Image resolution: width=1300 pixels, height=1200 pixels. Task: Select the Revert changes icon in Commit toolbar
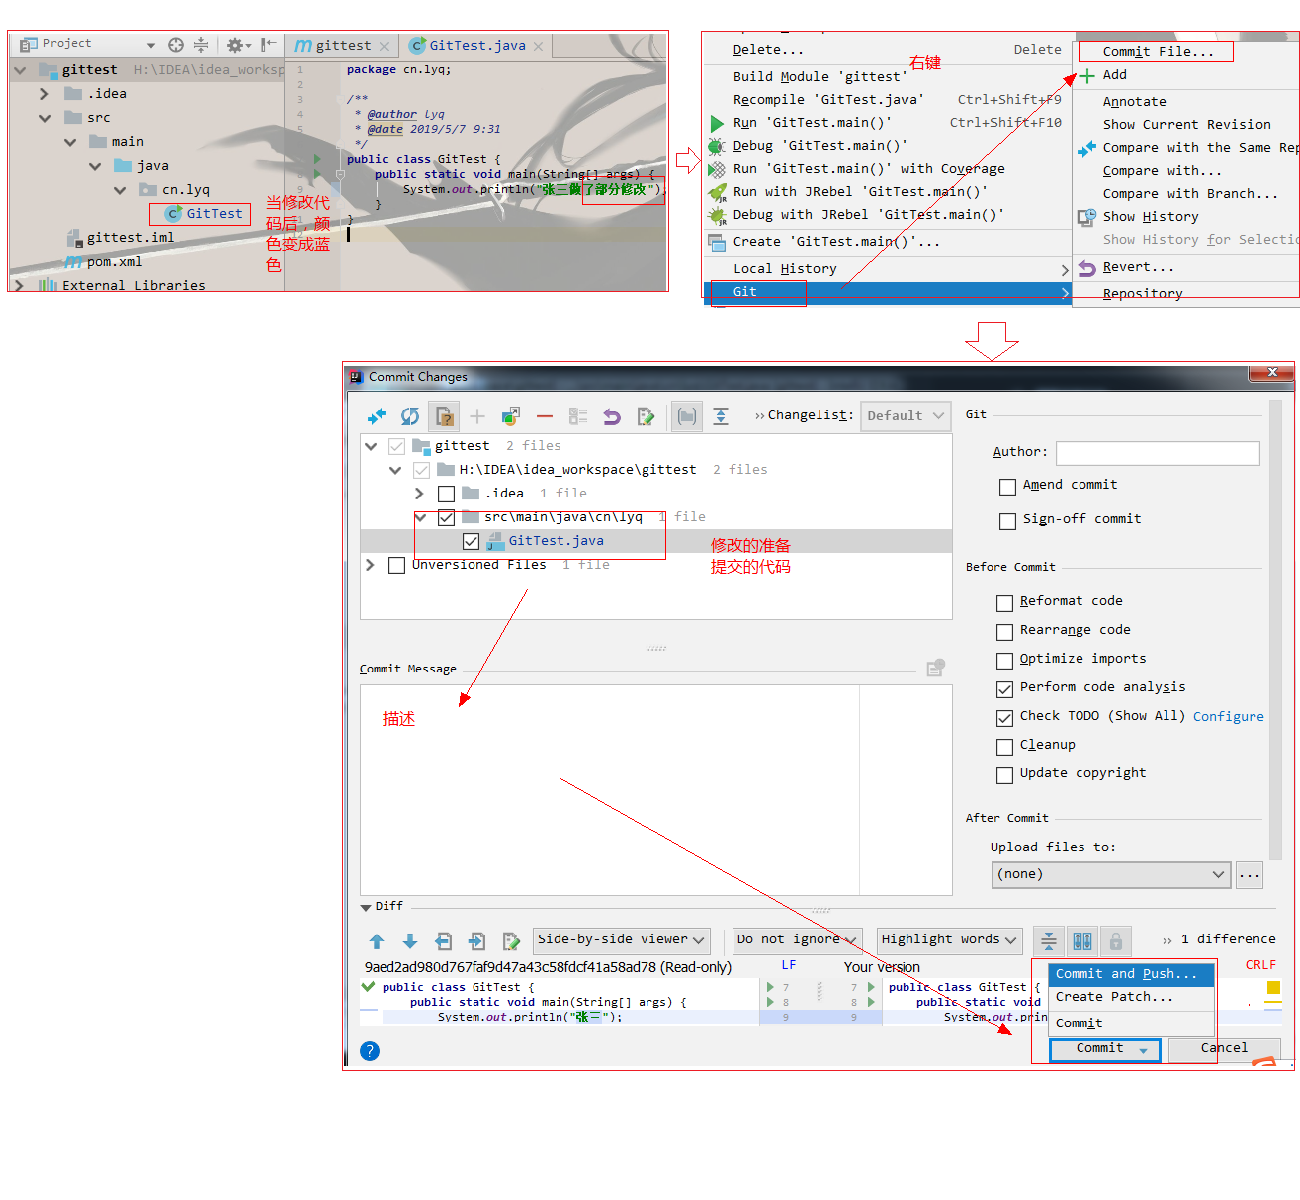[611, 415]
